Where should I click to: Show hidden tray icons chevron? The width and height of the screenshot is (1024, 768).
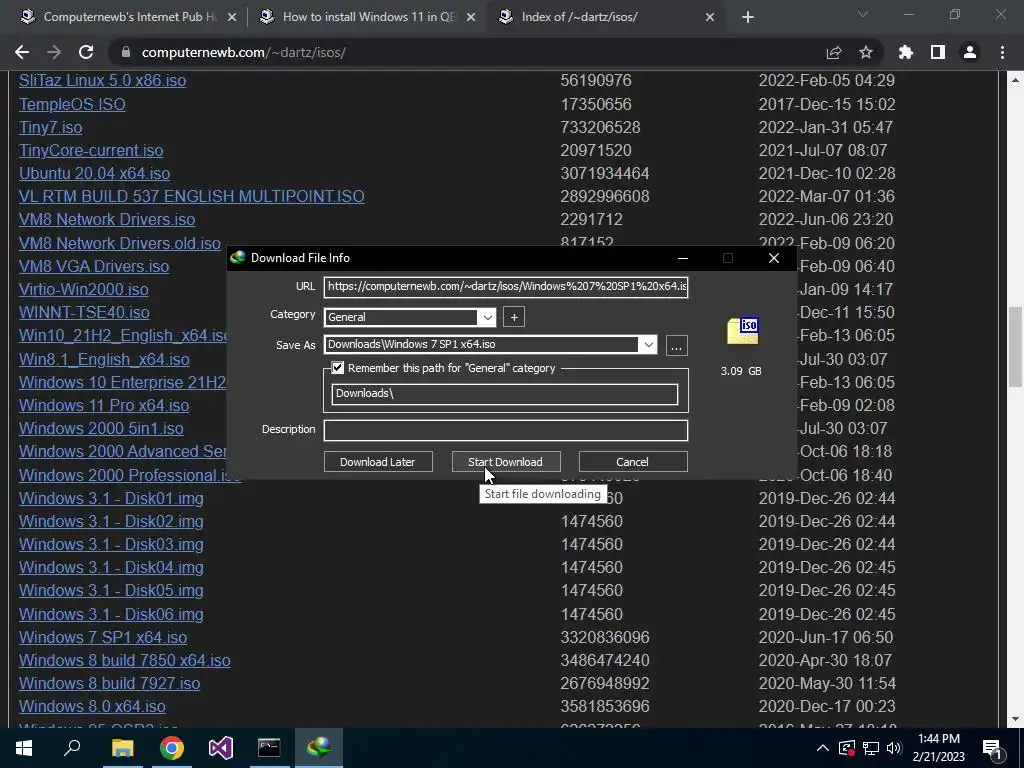tap(823, 748)
